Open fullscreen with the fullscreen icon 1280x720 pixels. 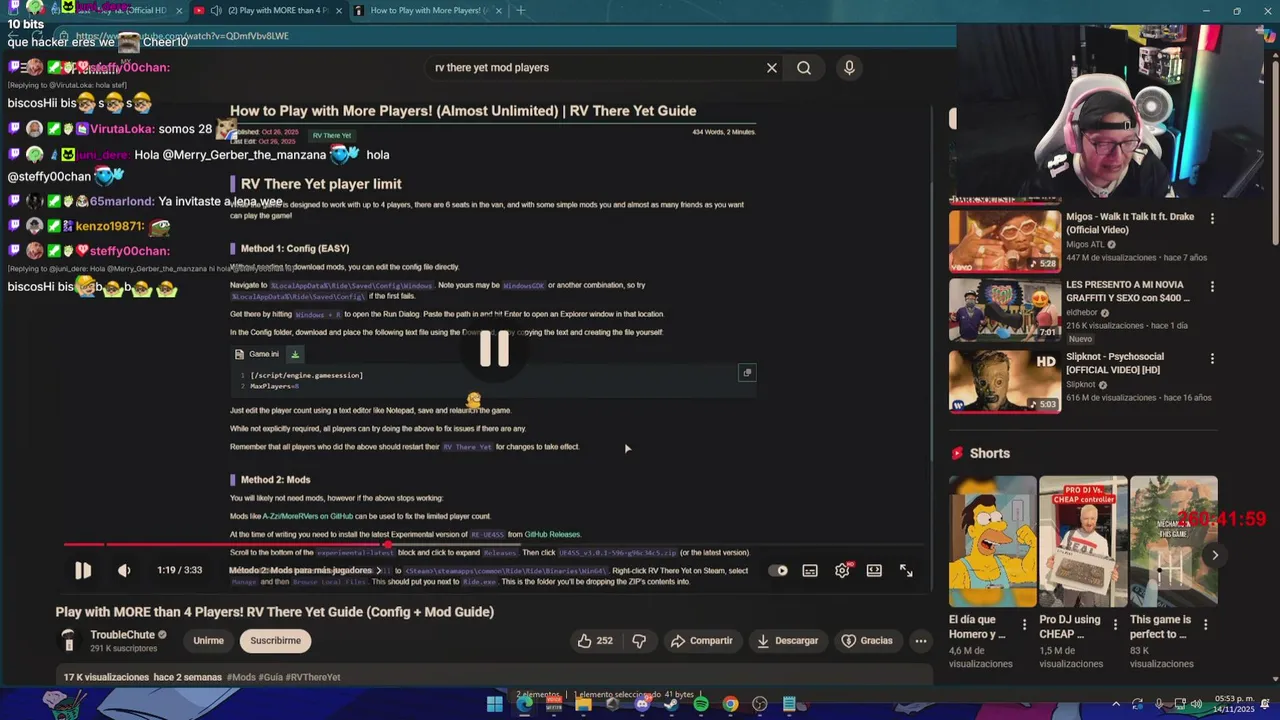[x=906, y=570]
